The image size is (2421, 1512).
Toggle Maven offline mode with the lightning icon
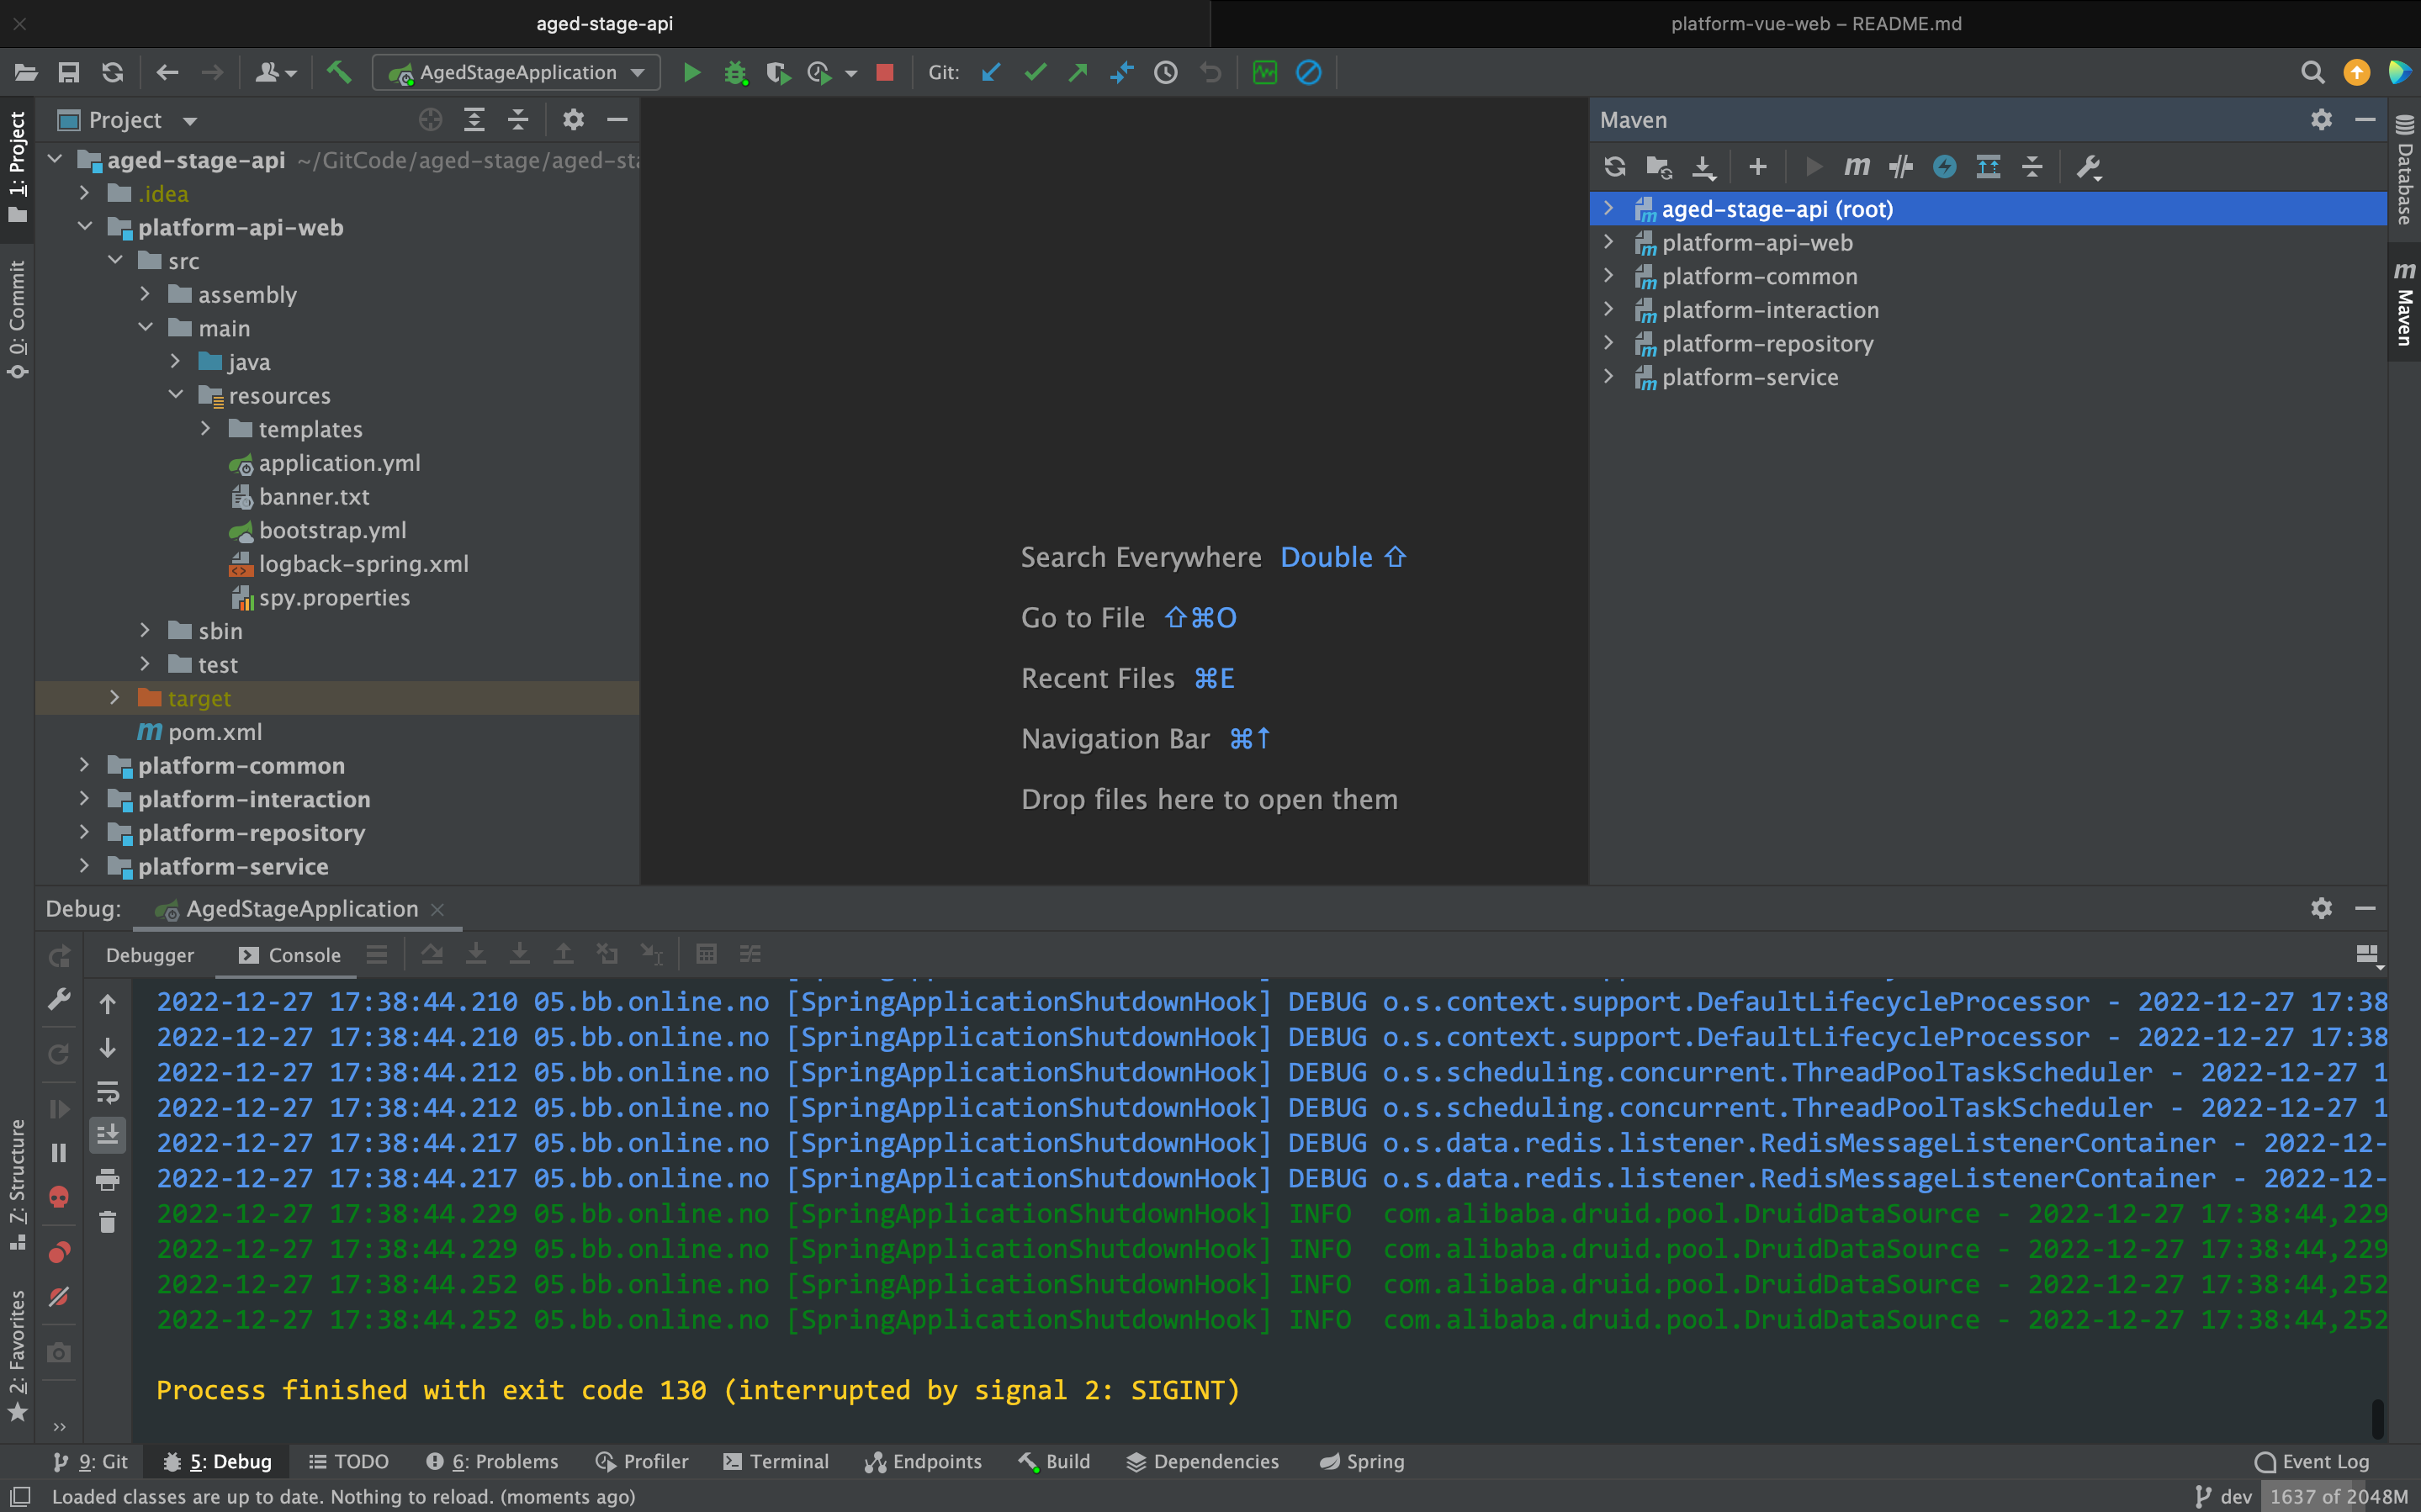(1945, 167)
